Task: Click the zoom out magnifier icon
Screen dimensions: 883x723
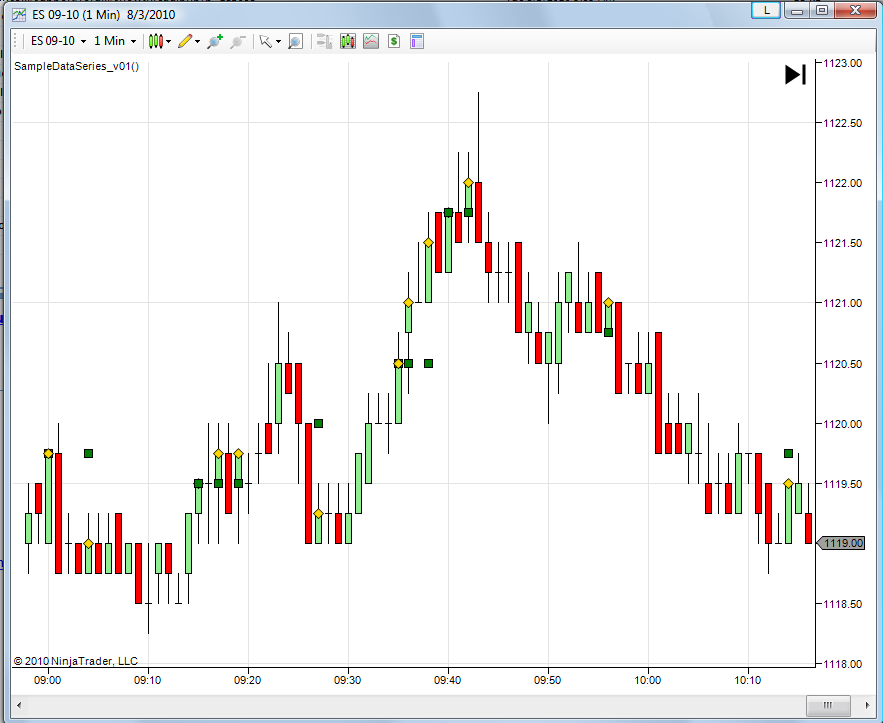Action: pyautogui.click(x=238, y=41)
